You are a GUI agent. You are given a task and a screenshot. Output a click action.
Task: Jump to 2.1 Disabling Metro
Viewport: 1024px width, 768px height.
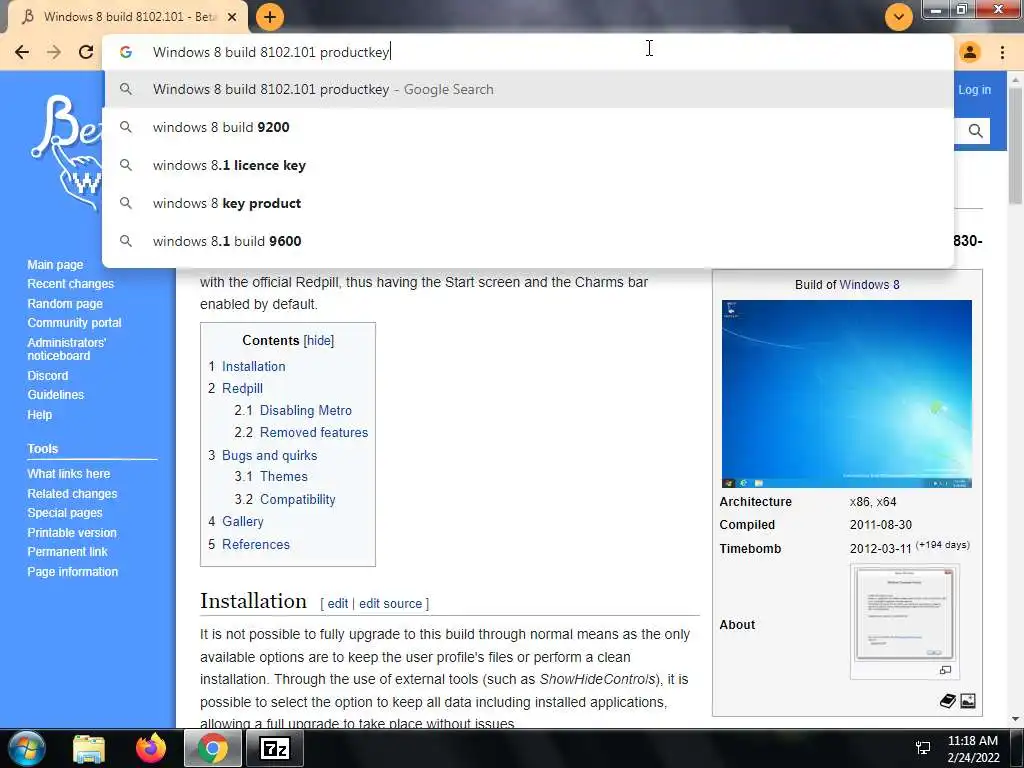click(x=306, y=410)
